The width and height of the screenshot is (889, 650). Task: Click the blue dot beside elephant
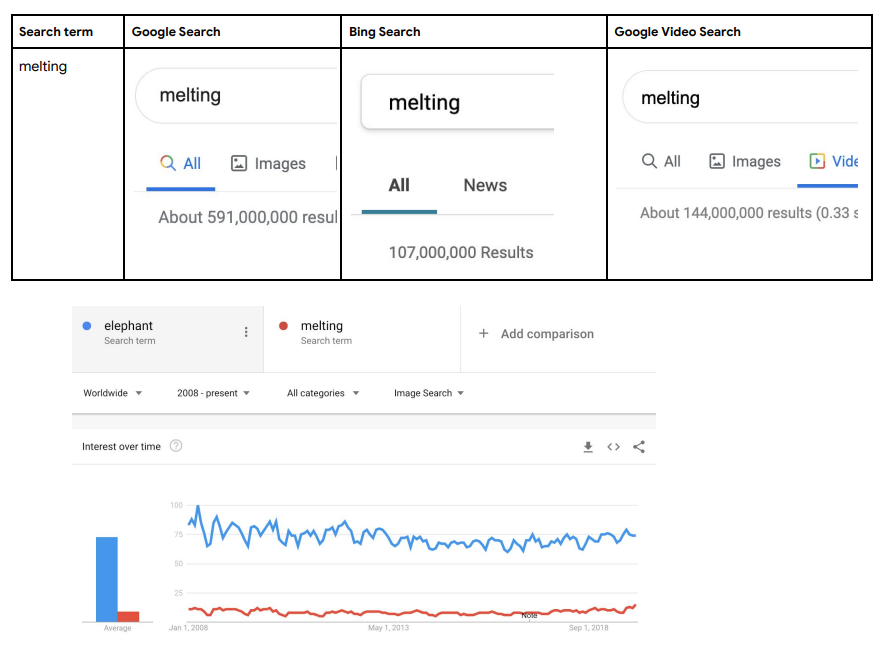pyautogui.click(x=88, y=326)
